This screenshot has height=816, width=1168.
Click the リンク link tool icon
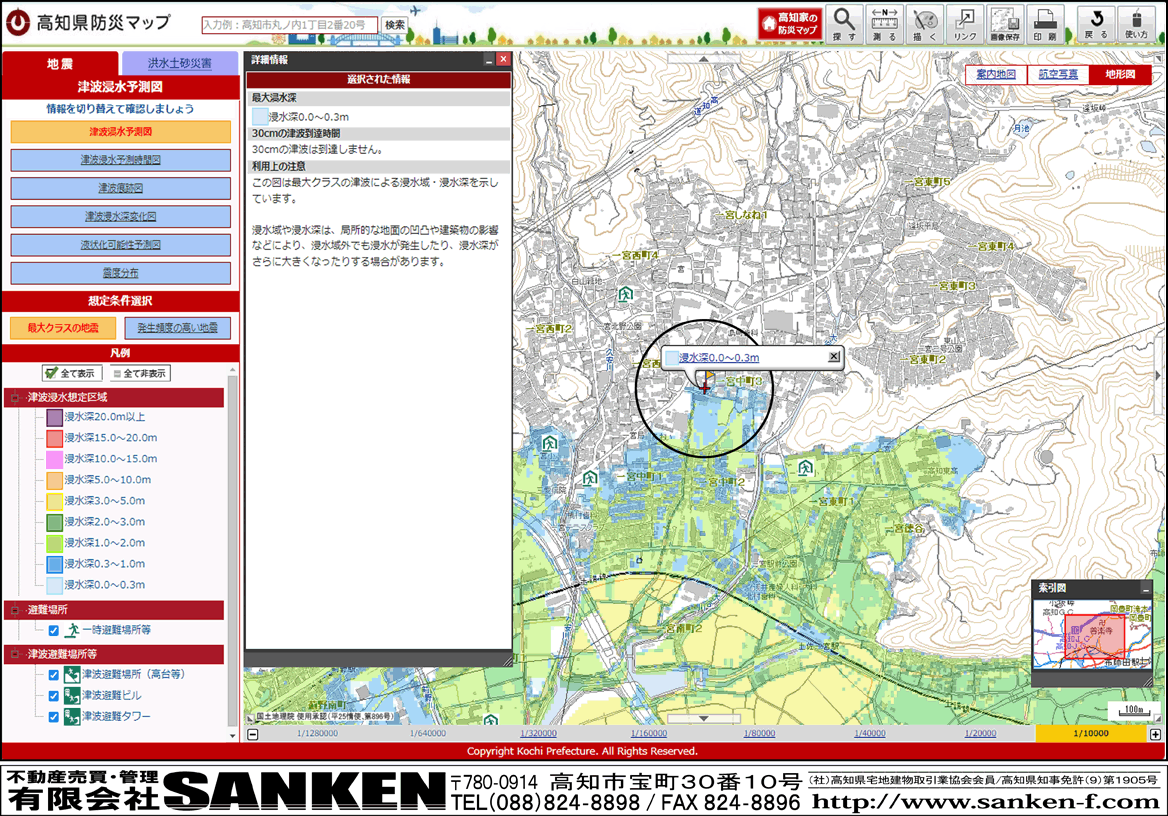pyautogui.click(x=965, y=23)
